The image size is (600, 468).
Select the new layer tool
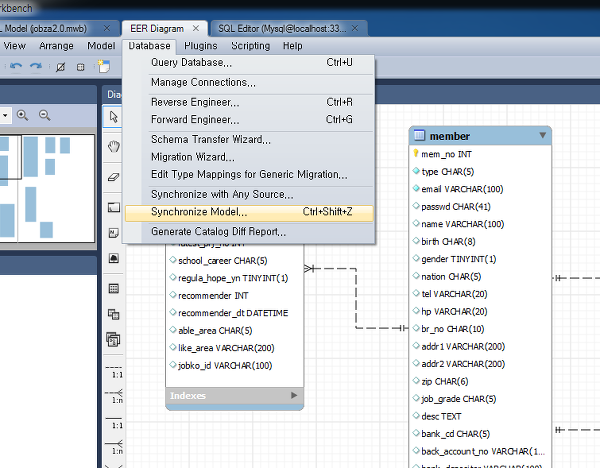[x=114, y=208]
